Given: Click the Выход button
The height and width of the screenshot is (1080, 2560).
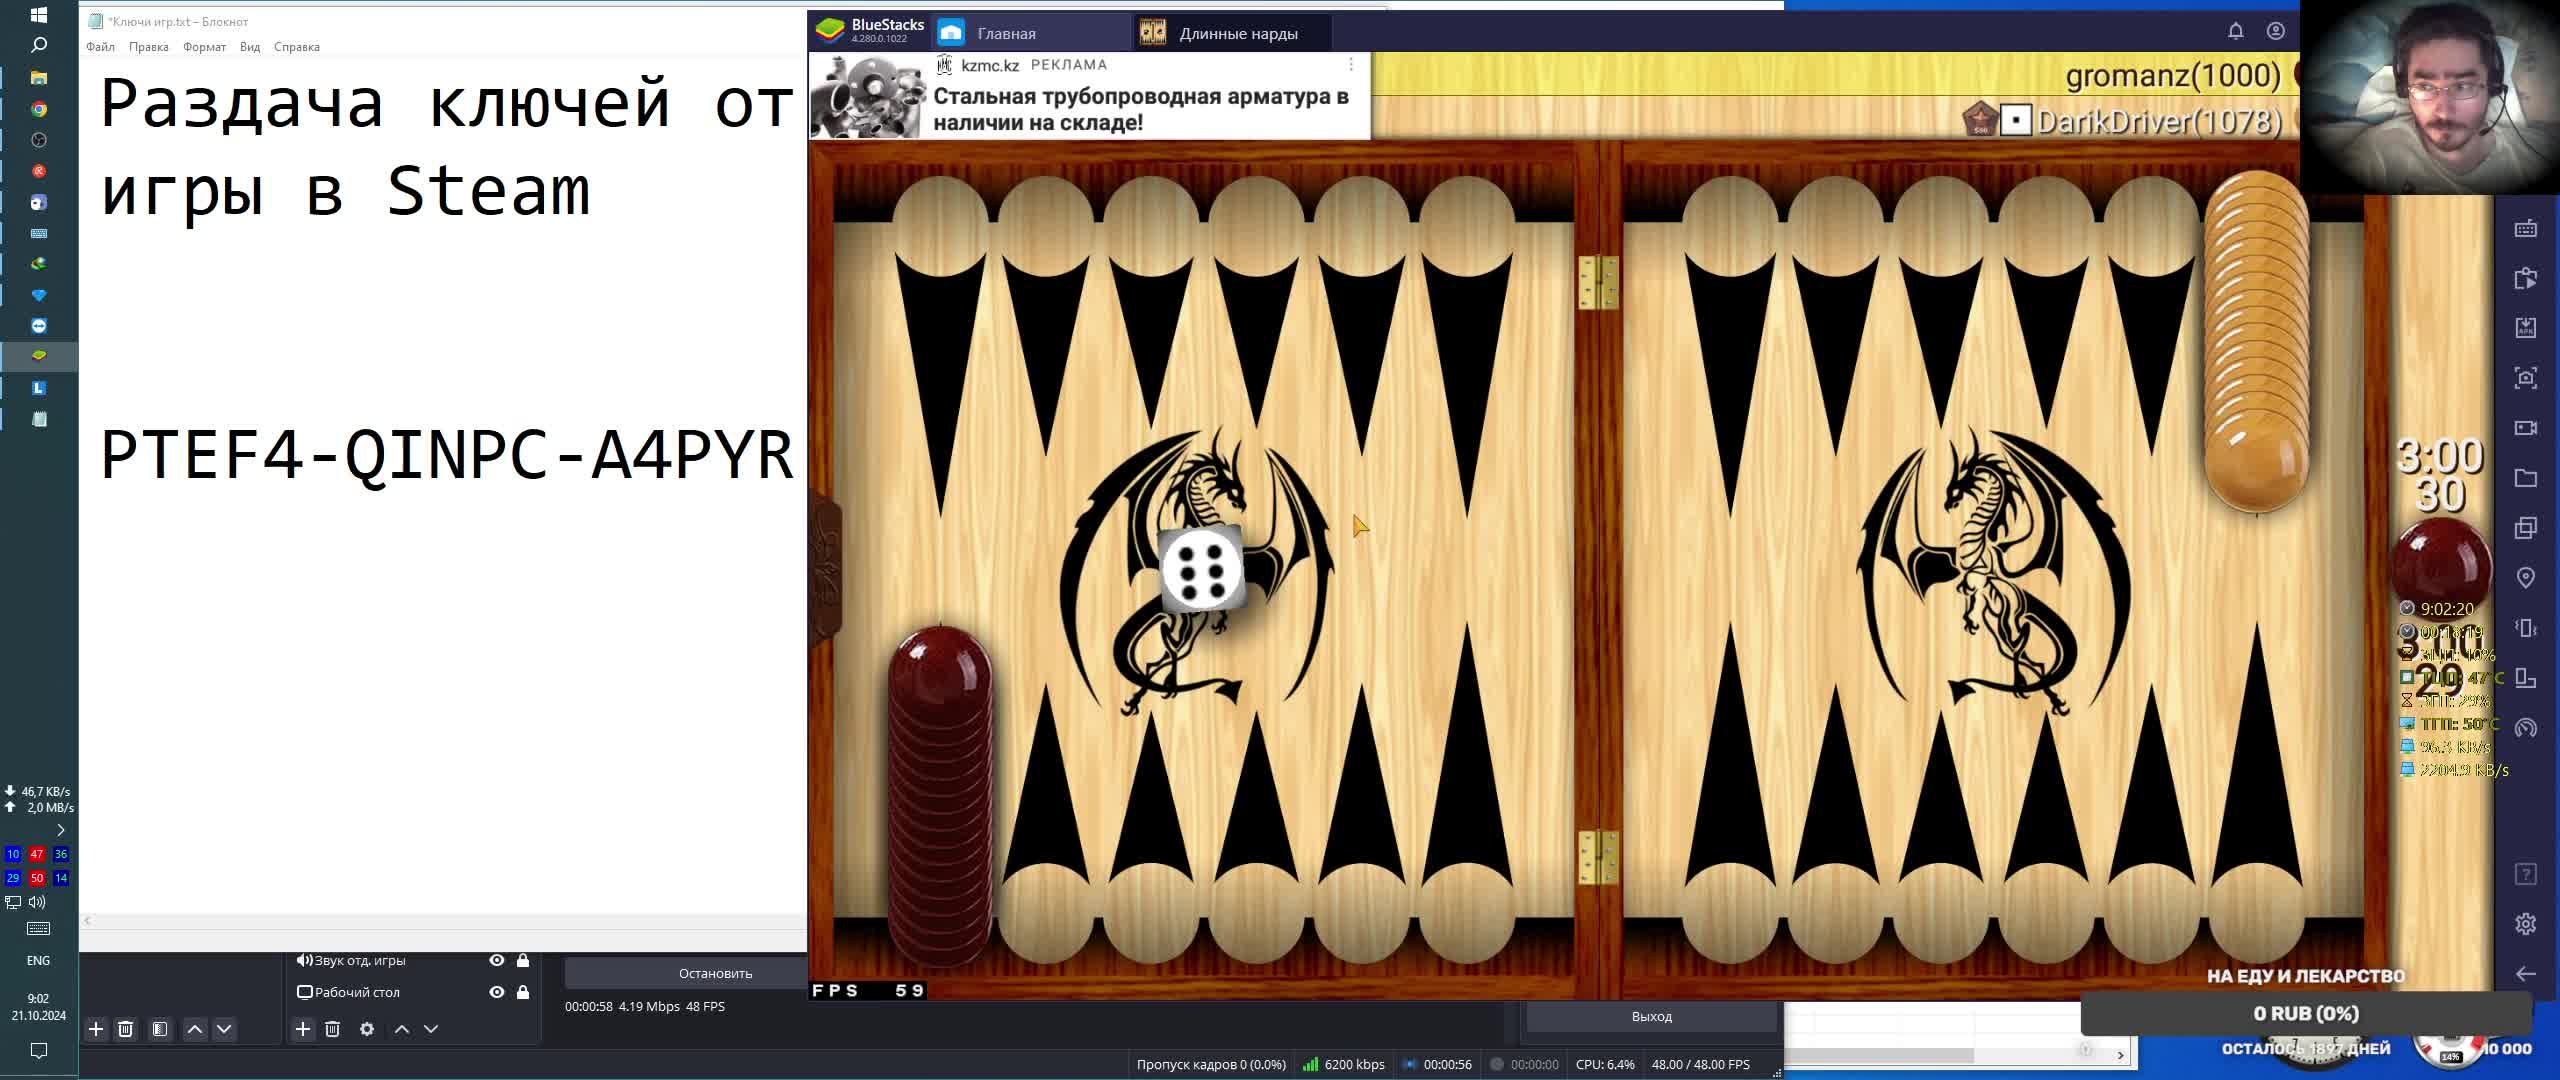Looking at the screenshot, I should click(1651, 1016).
